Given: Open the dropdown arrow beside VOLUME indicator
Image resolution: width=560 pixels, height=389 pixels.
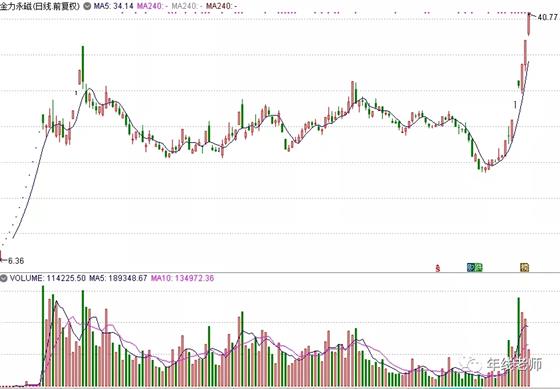Looking at the screenshot, I should tap(4, 278).
